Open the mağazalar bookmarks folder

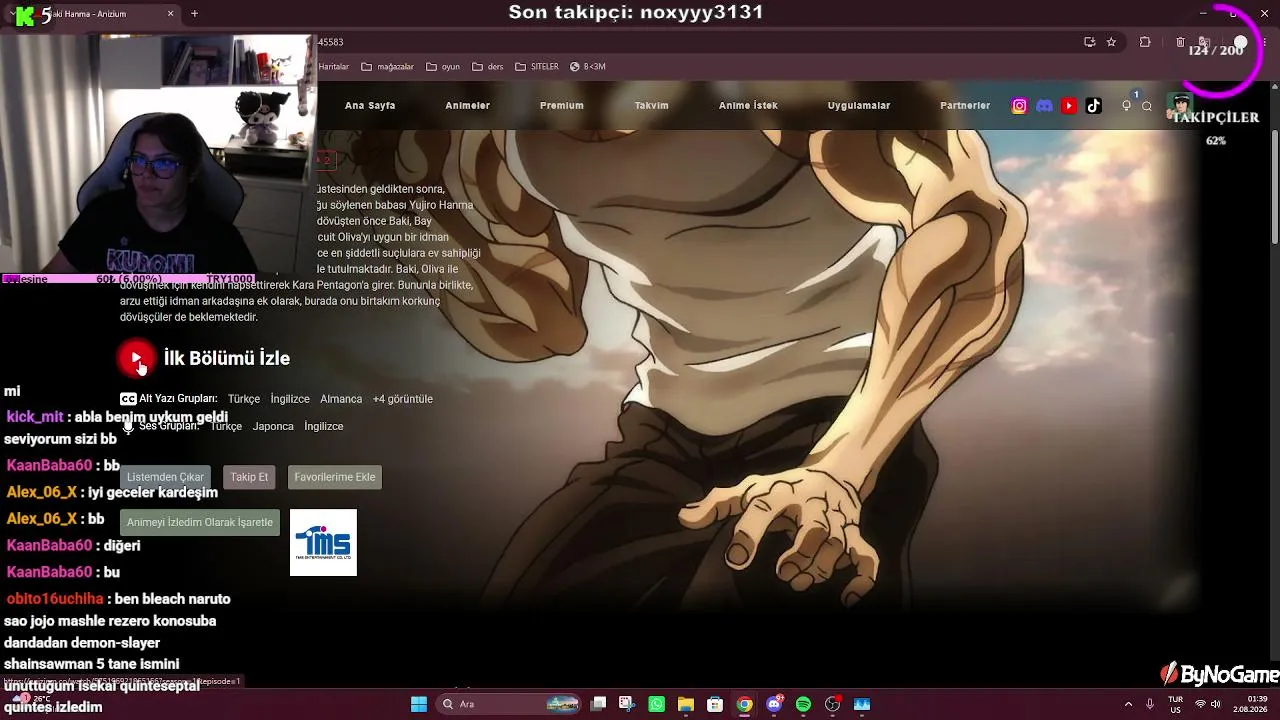(388, 67)
